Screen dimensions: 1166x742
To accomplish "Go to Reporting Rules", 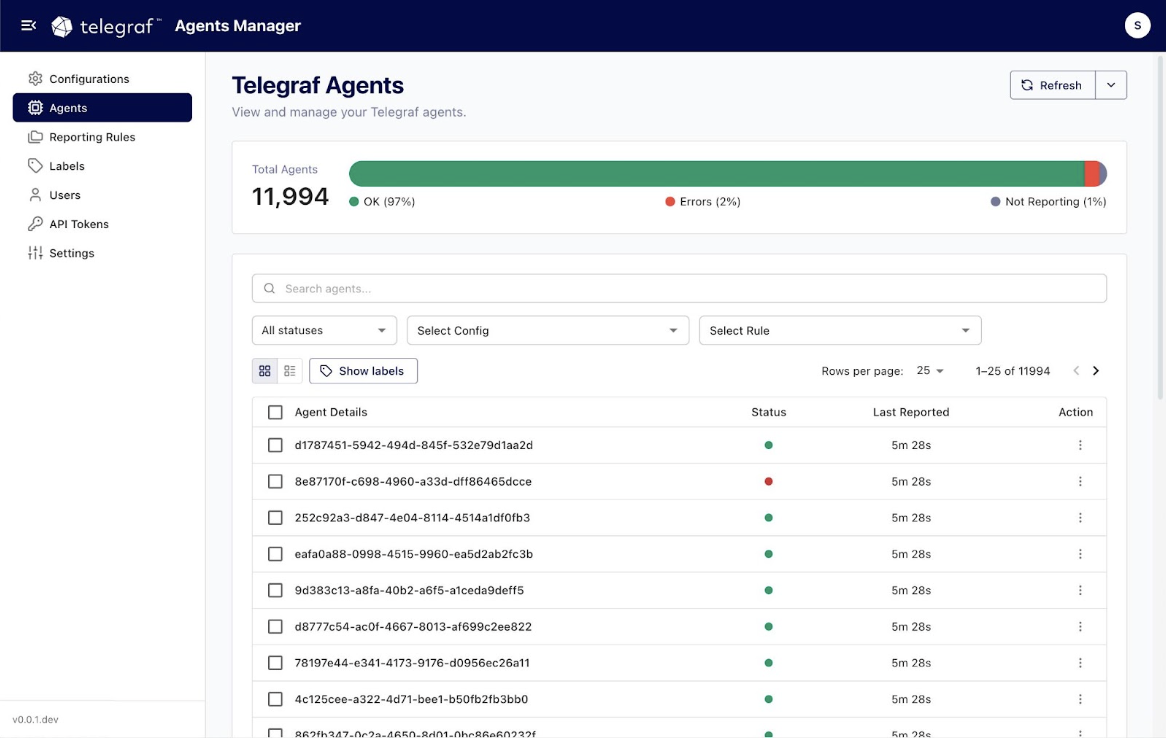I will (x=102, y=137).
